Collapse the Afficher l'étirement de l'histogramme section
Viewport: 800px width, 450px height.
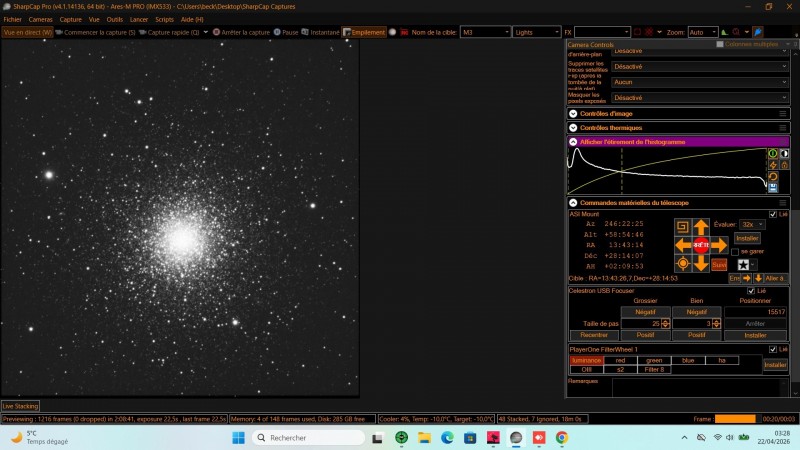[573, 142]
